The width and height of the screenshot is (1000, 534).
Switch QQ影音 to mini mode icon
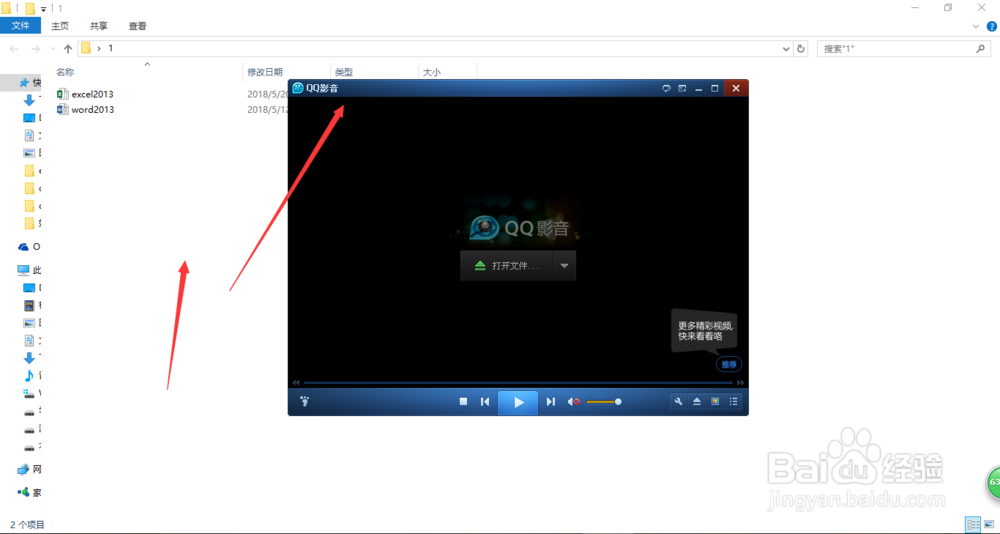click(682, 88)
